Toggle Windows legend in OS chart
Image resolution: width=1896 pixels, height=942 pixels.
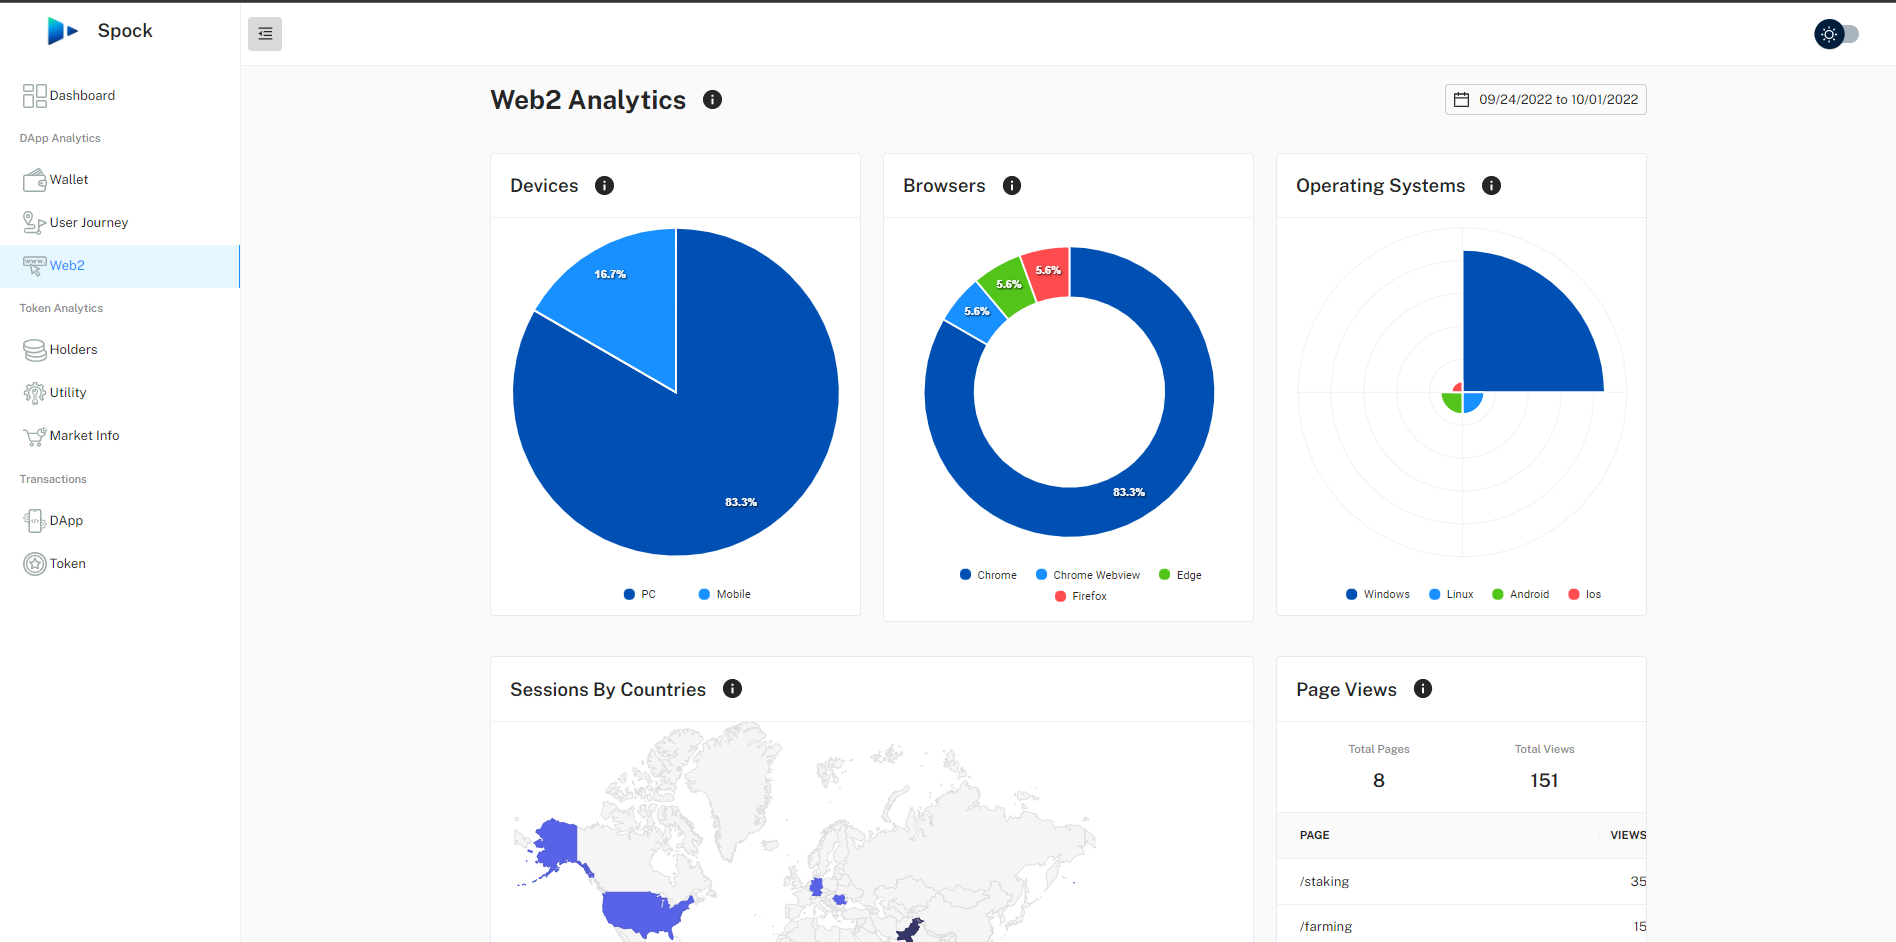(x=1378, y=594)
